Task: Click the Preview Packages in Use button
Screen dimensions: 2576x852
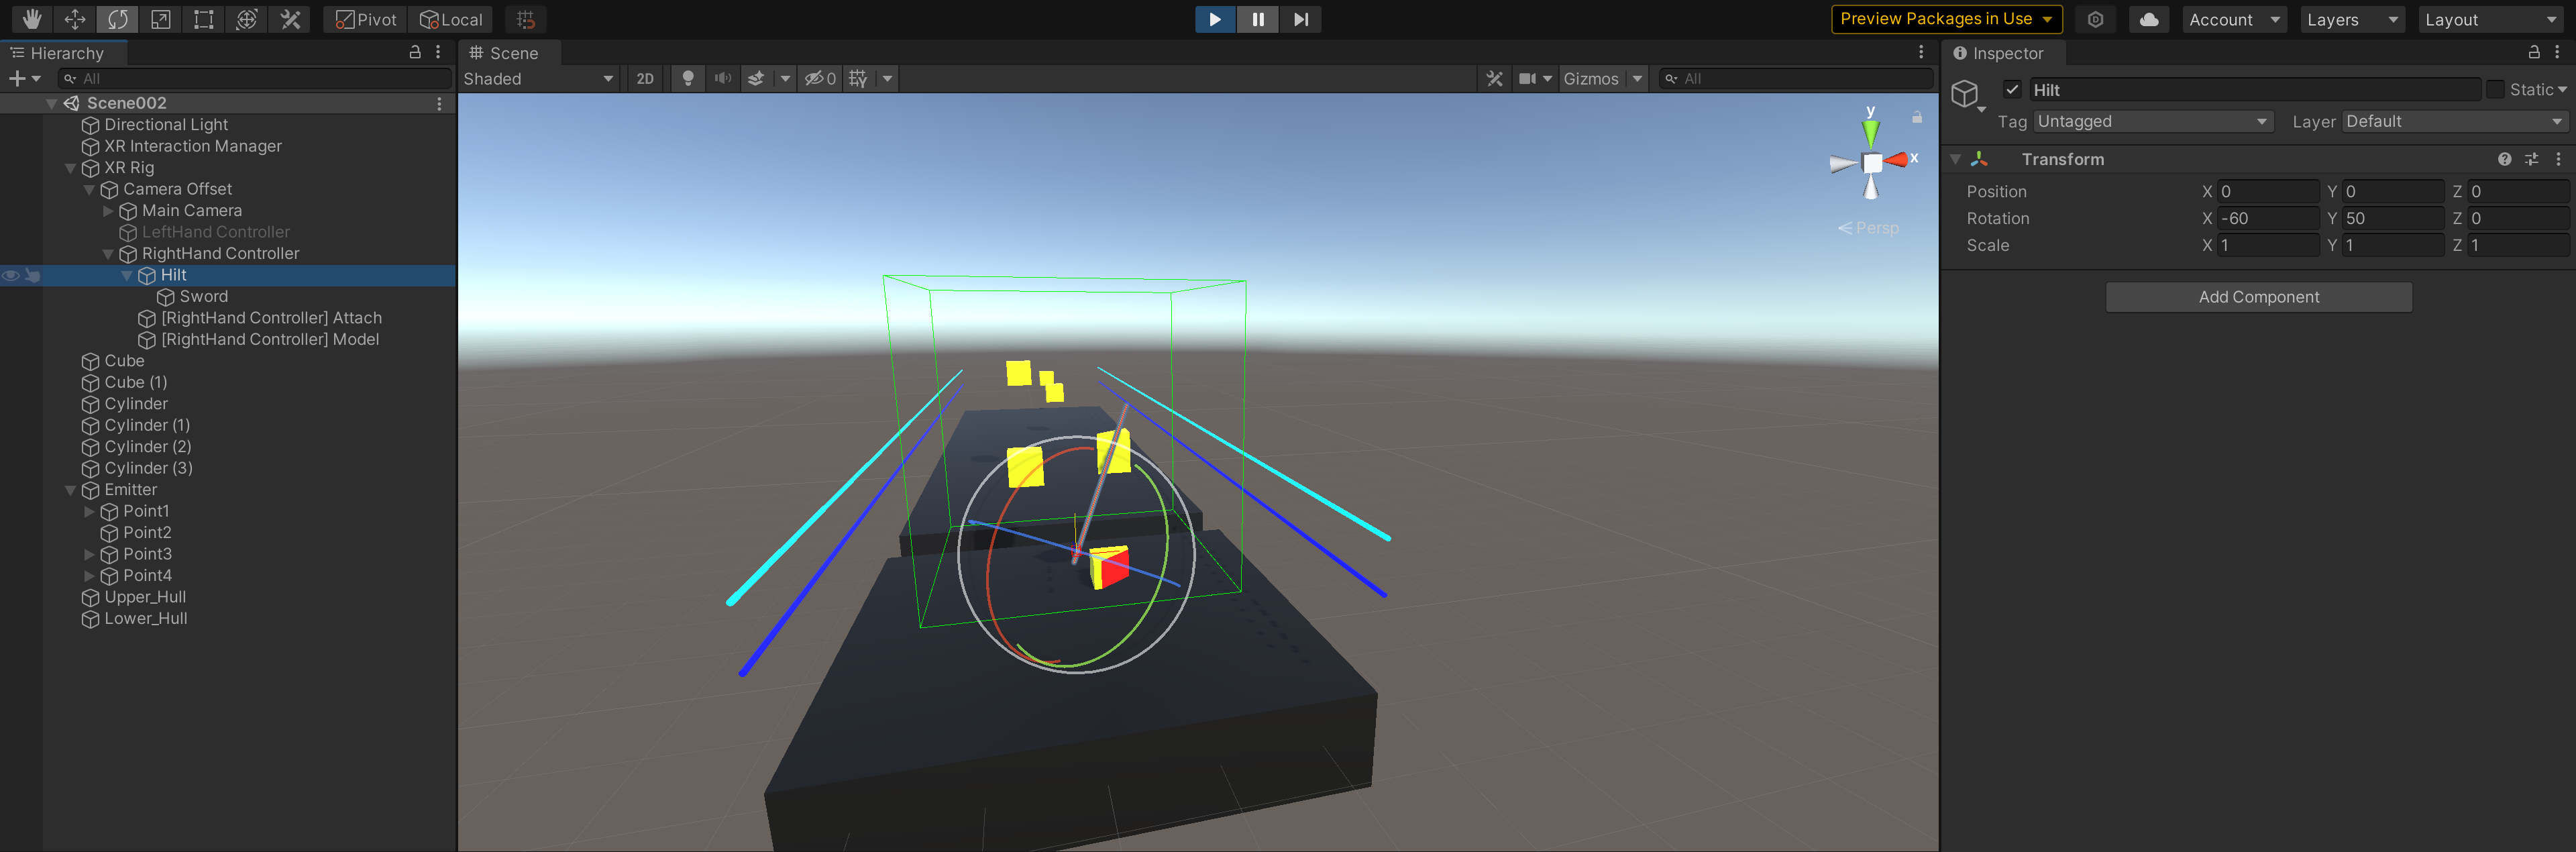Action: pos(1945,19)
